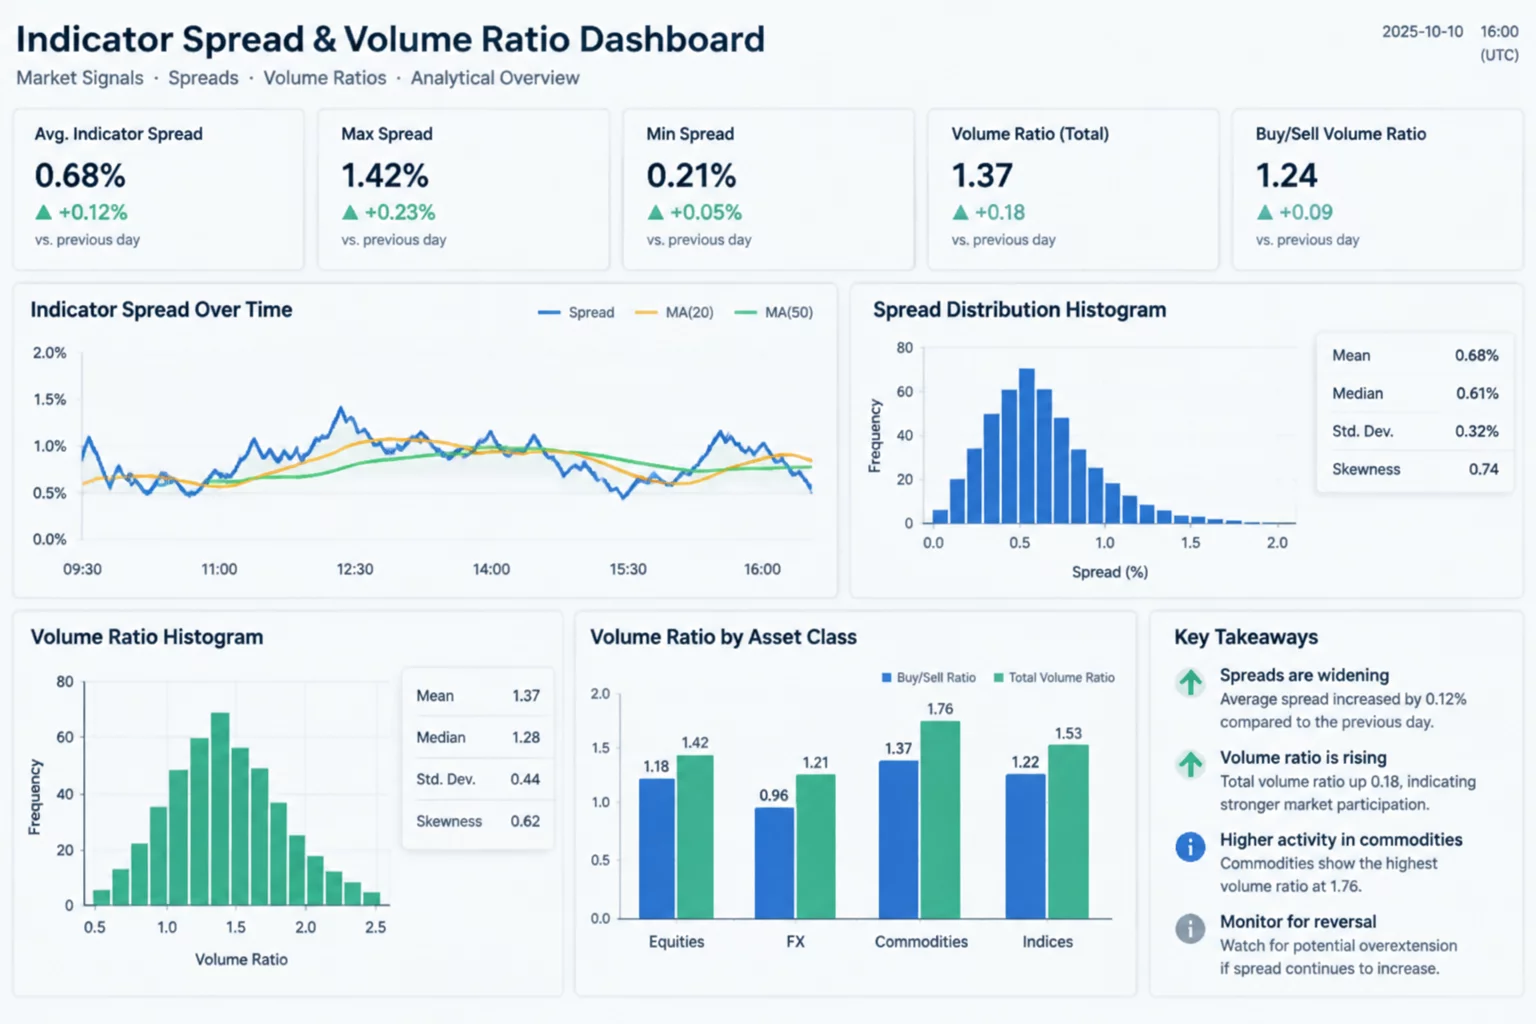Click Std. Dev. 0.44 in volume stats

478,779
